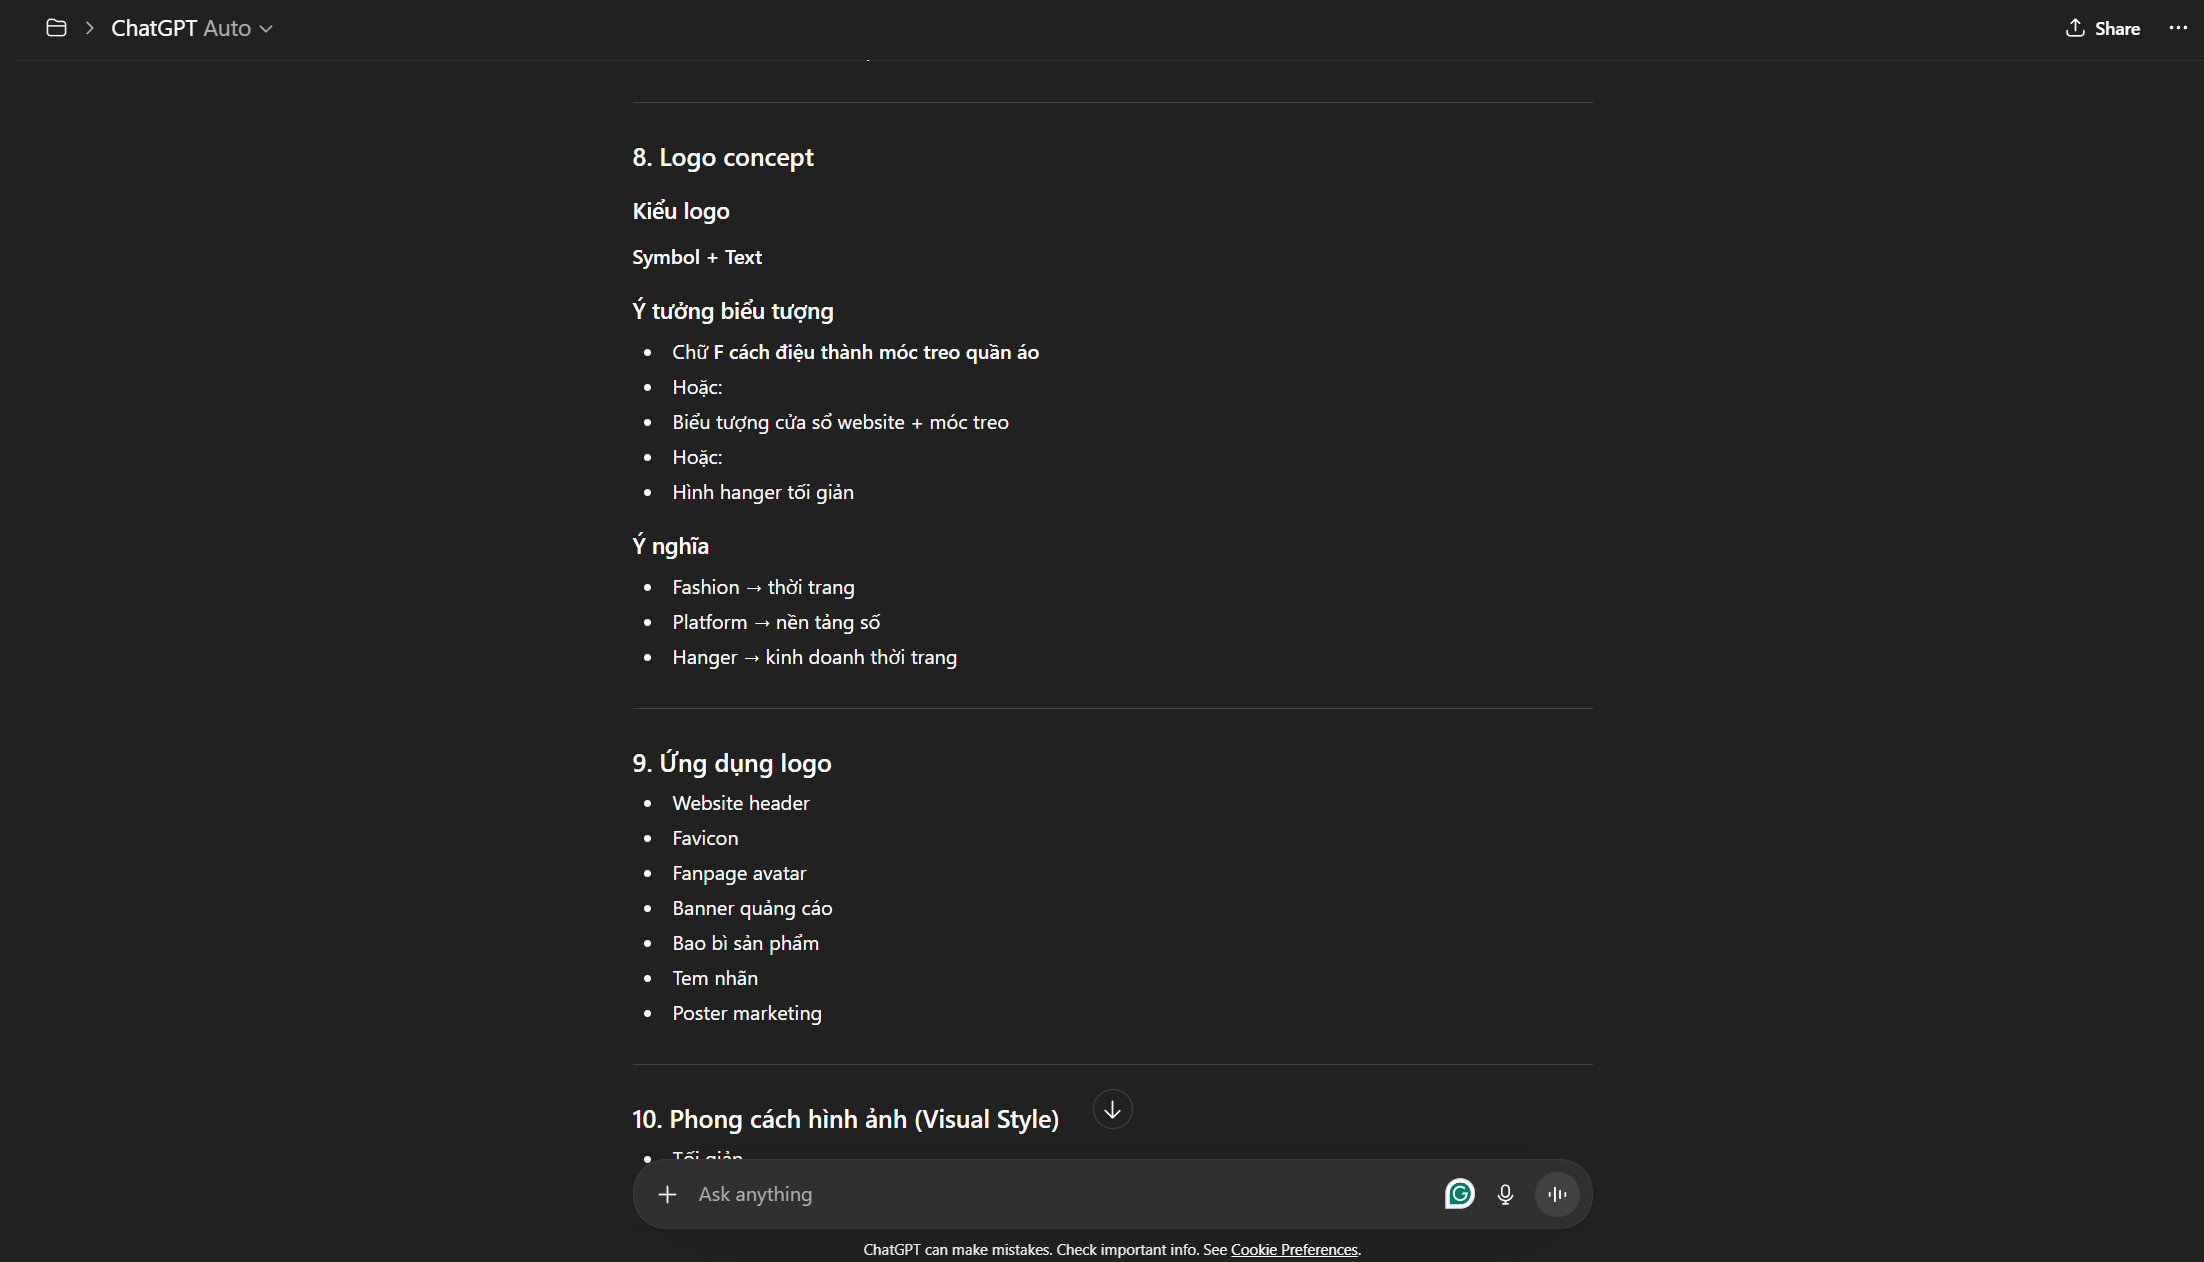Click the "9. Ứng dụng logo" heading

point(731,763)
